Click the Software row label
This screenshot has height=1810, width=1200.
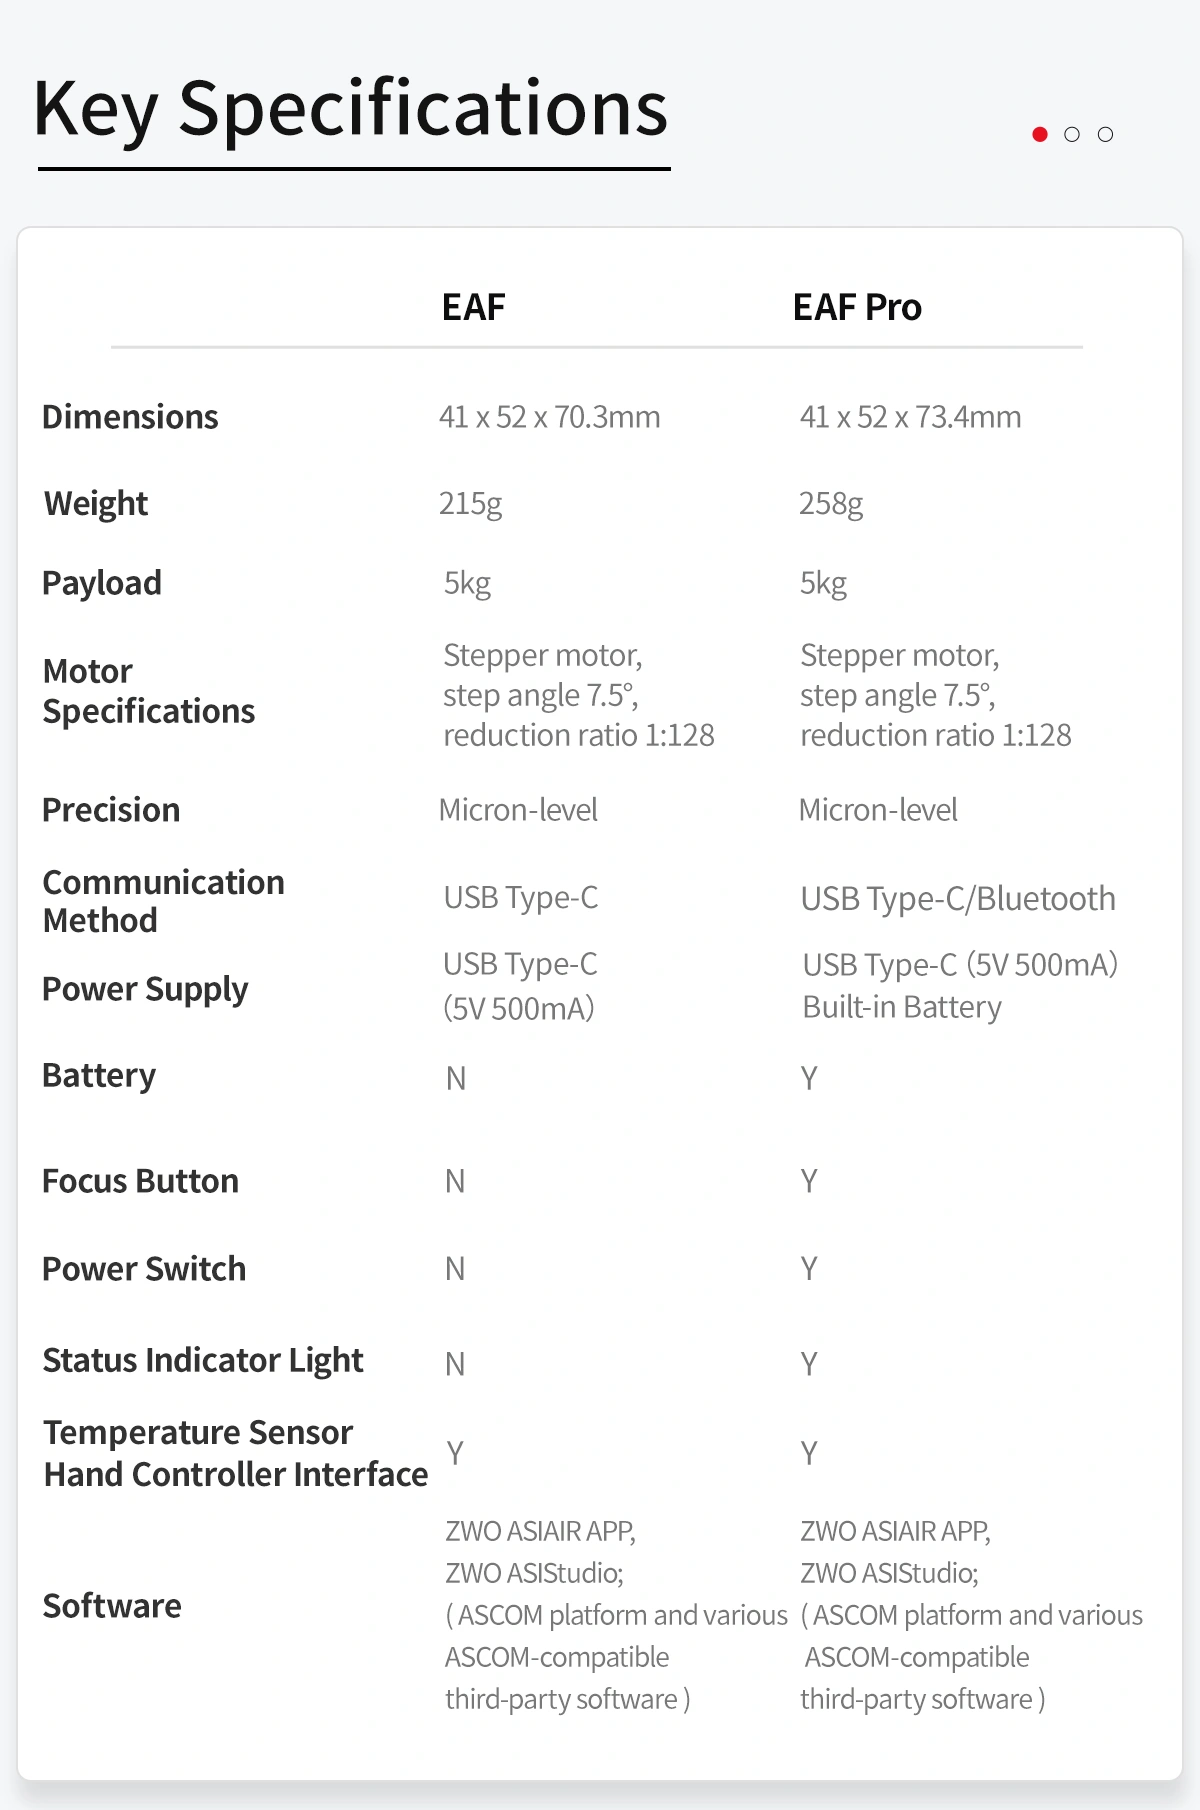point(112,1606)
